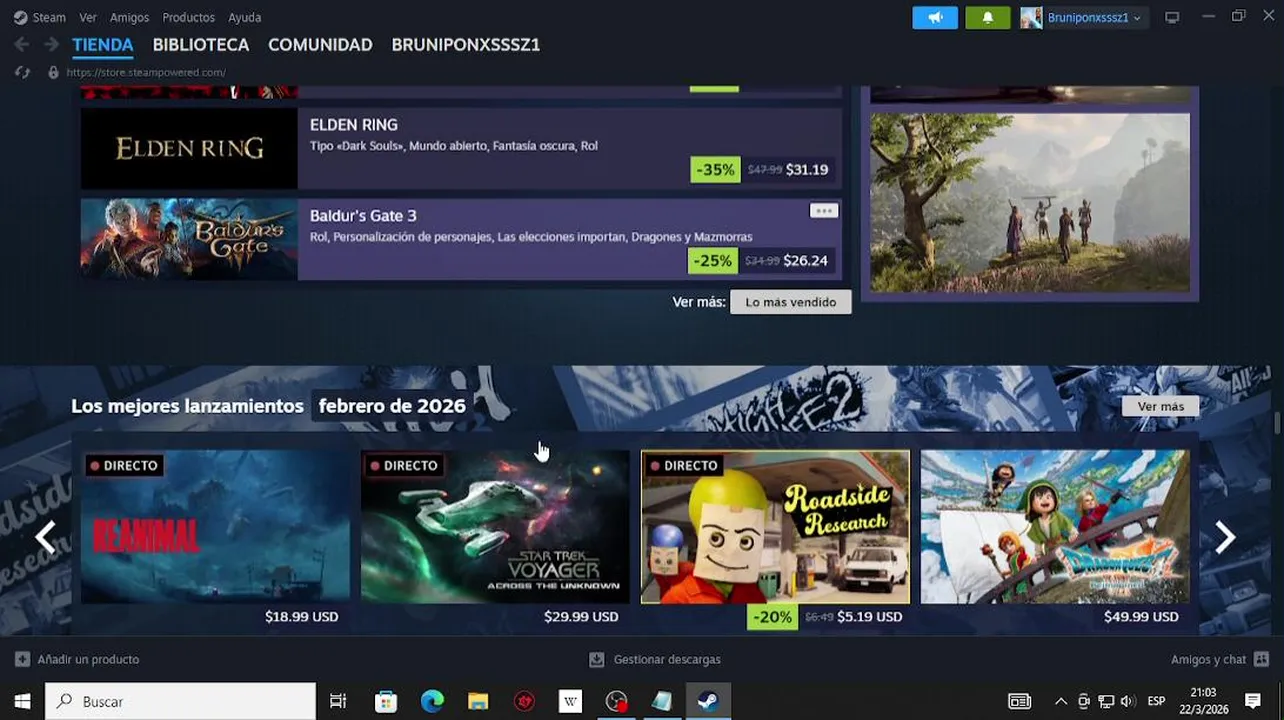Screen dimensions: 1284x720
Task: Open the Amigos menu
Action: coord(130,17)
